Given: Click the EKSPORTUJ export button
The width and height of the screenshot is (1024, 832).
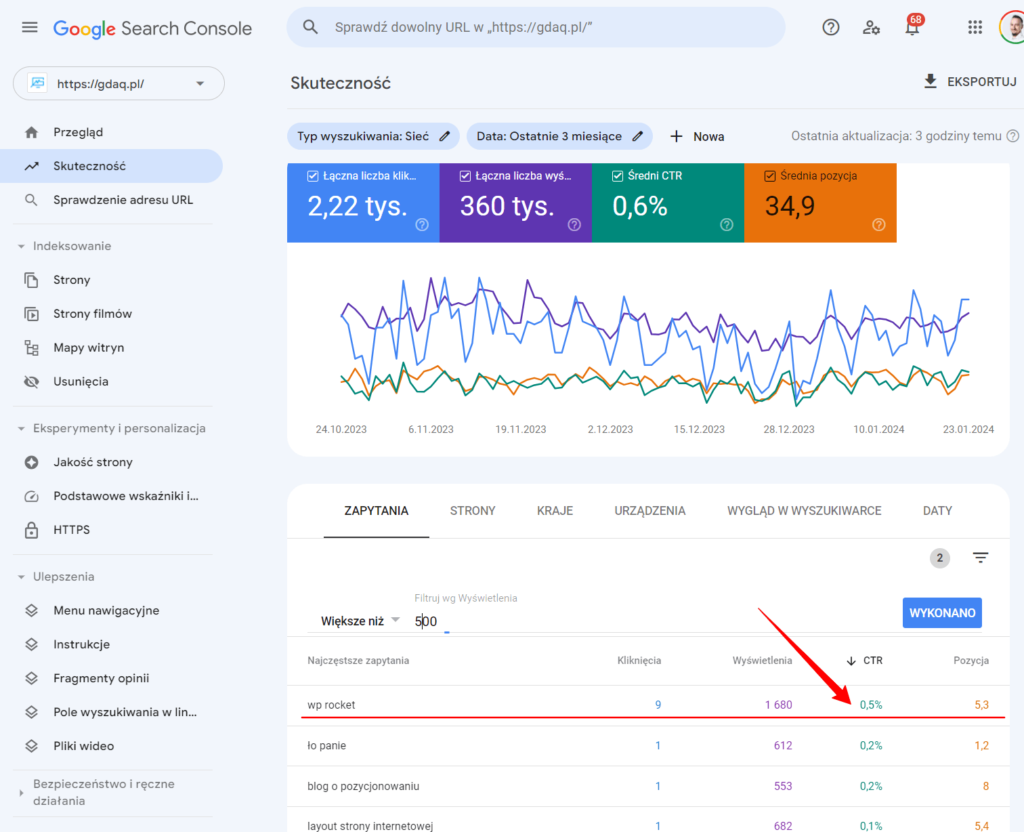Looking at the screenshot, I should click(970, 82).
